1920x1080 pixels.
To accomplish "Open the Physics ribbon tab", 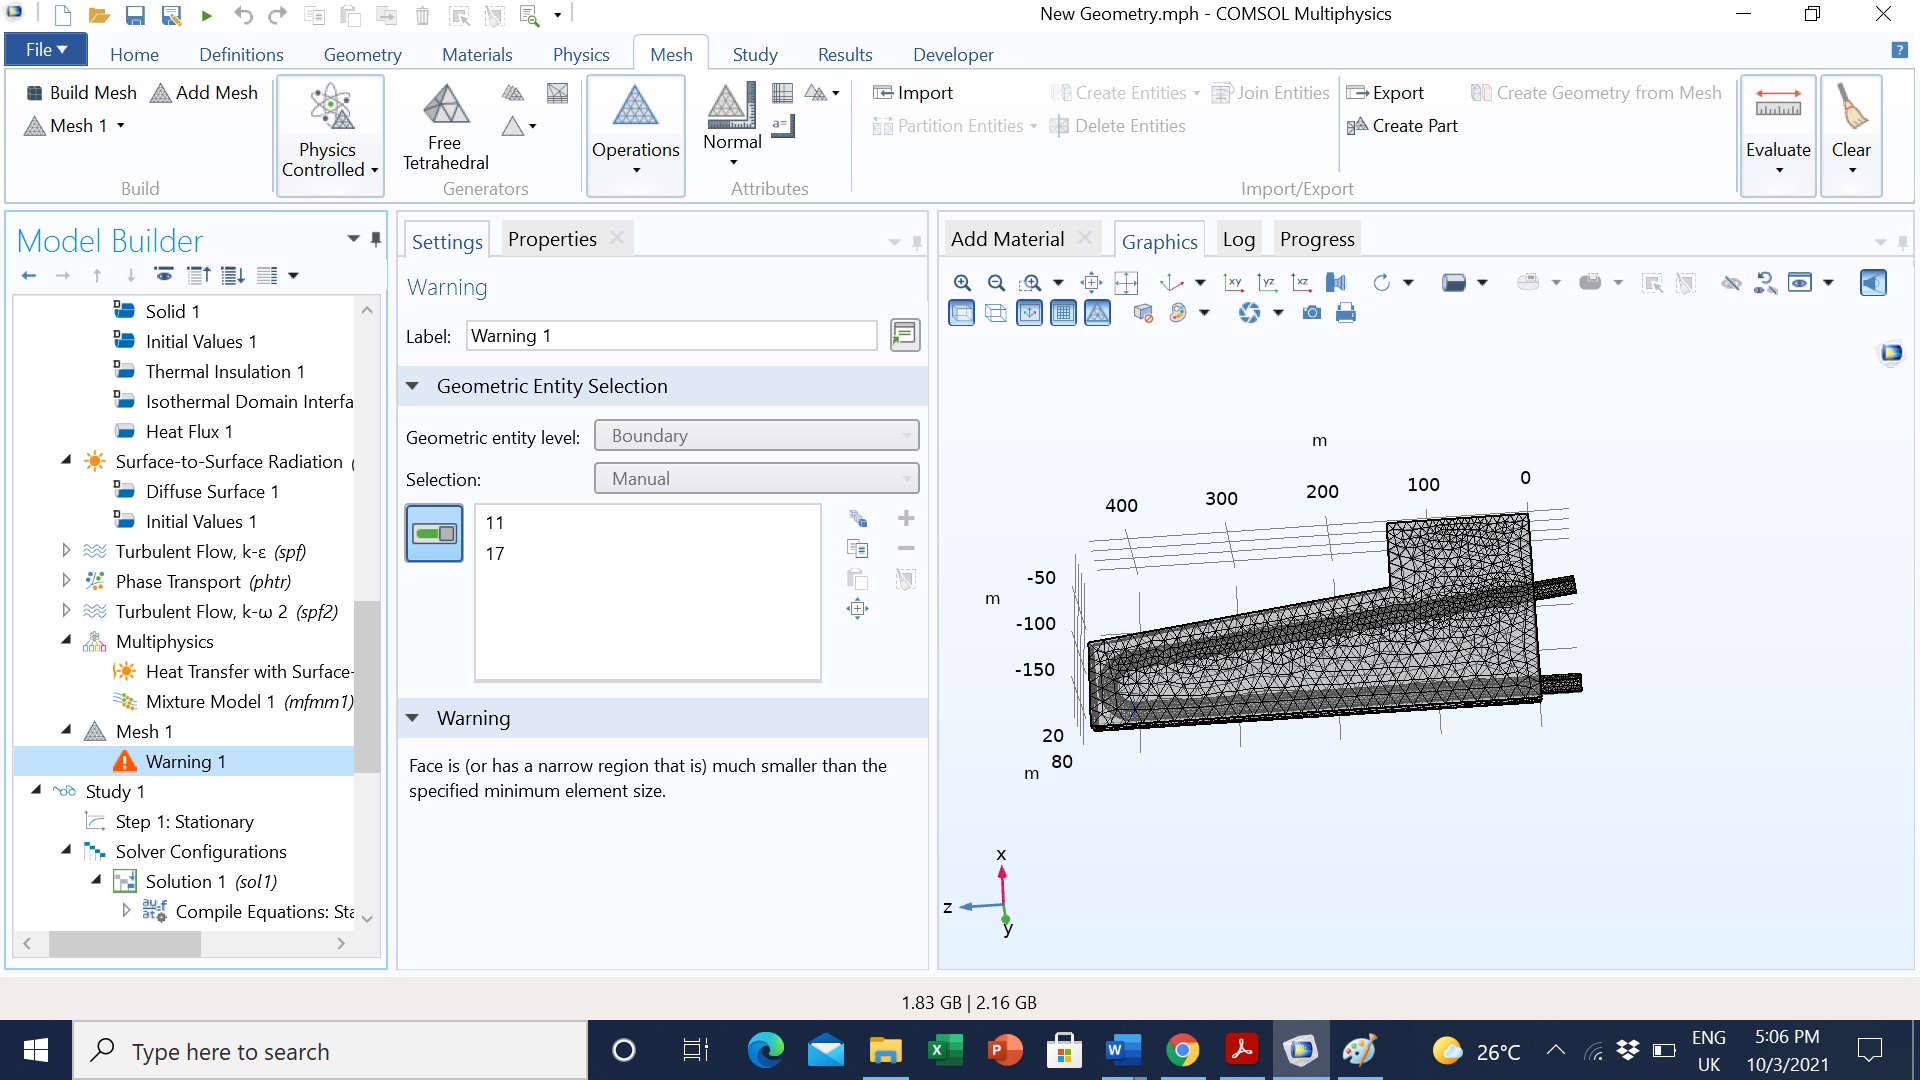I will 580,54.
